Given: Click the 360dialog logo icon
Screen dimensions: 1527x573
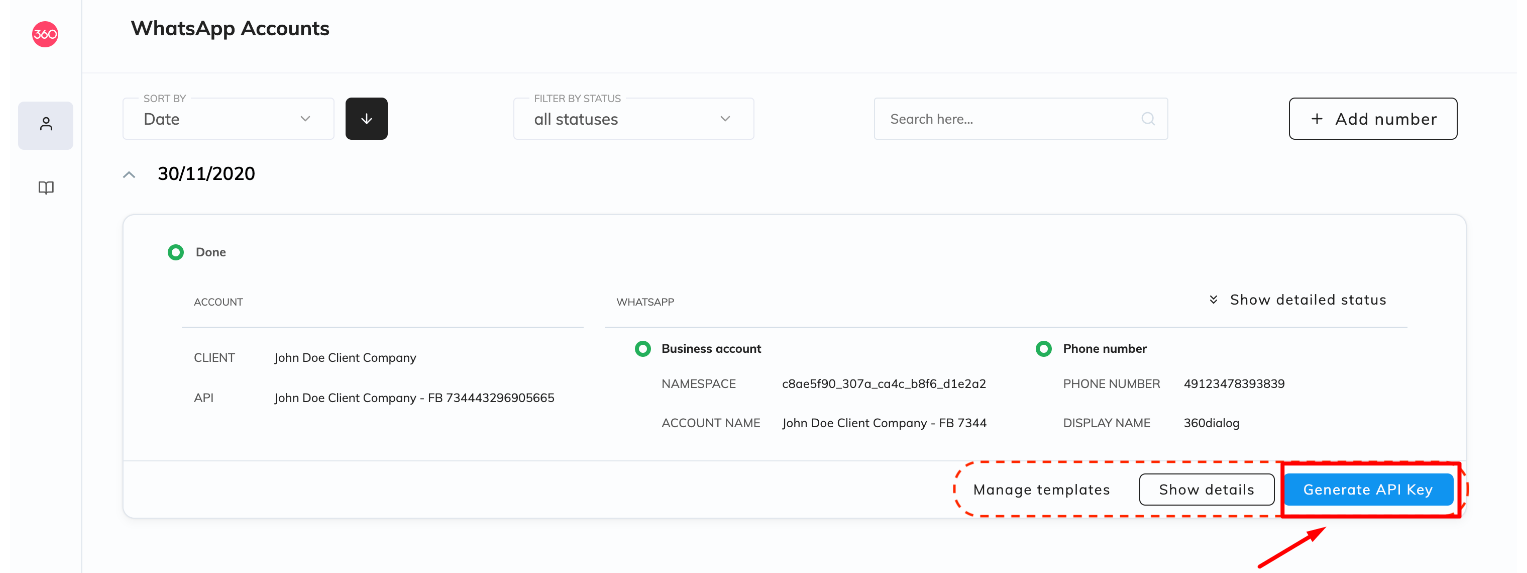Looking at the screenshot, I should (x=45, y=34).
